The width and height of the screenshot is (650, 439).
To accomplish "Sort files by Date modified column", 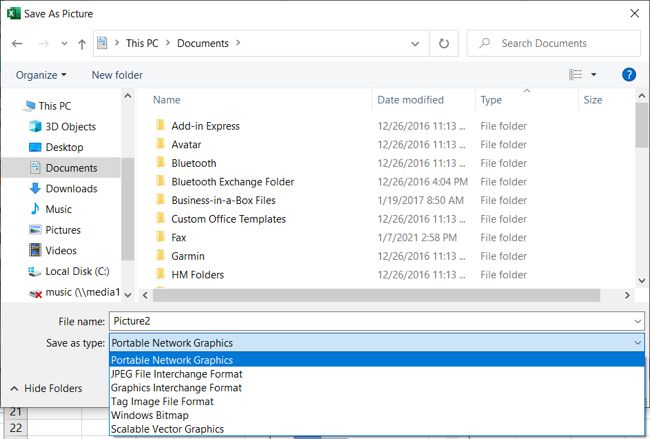I will point(410,100).
